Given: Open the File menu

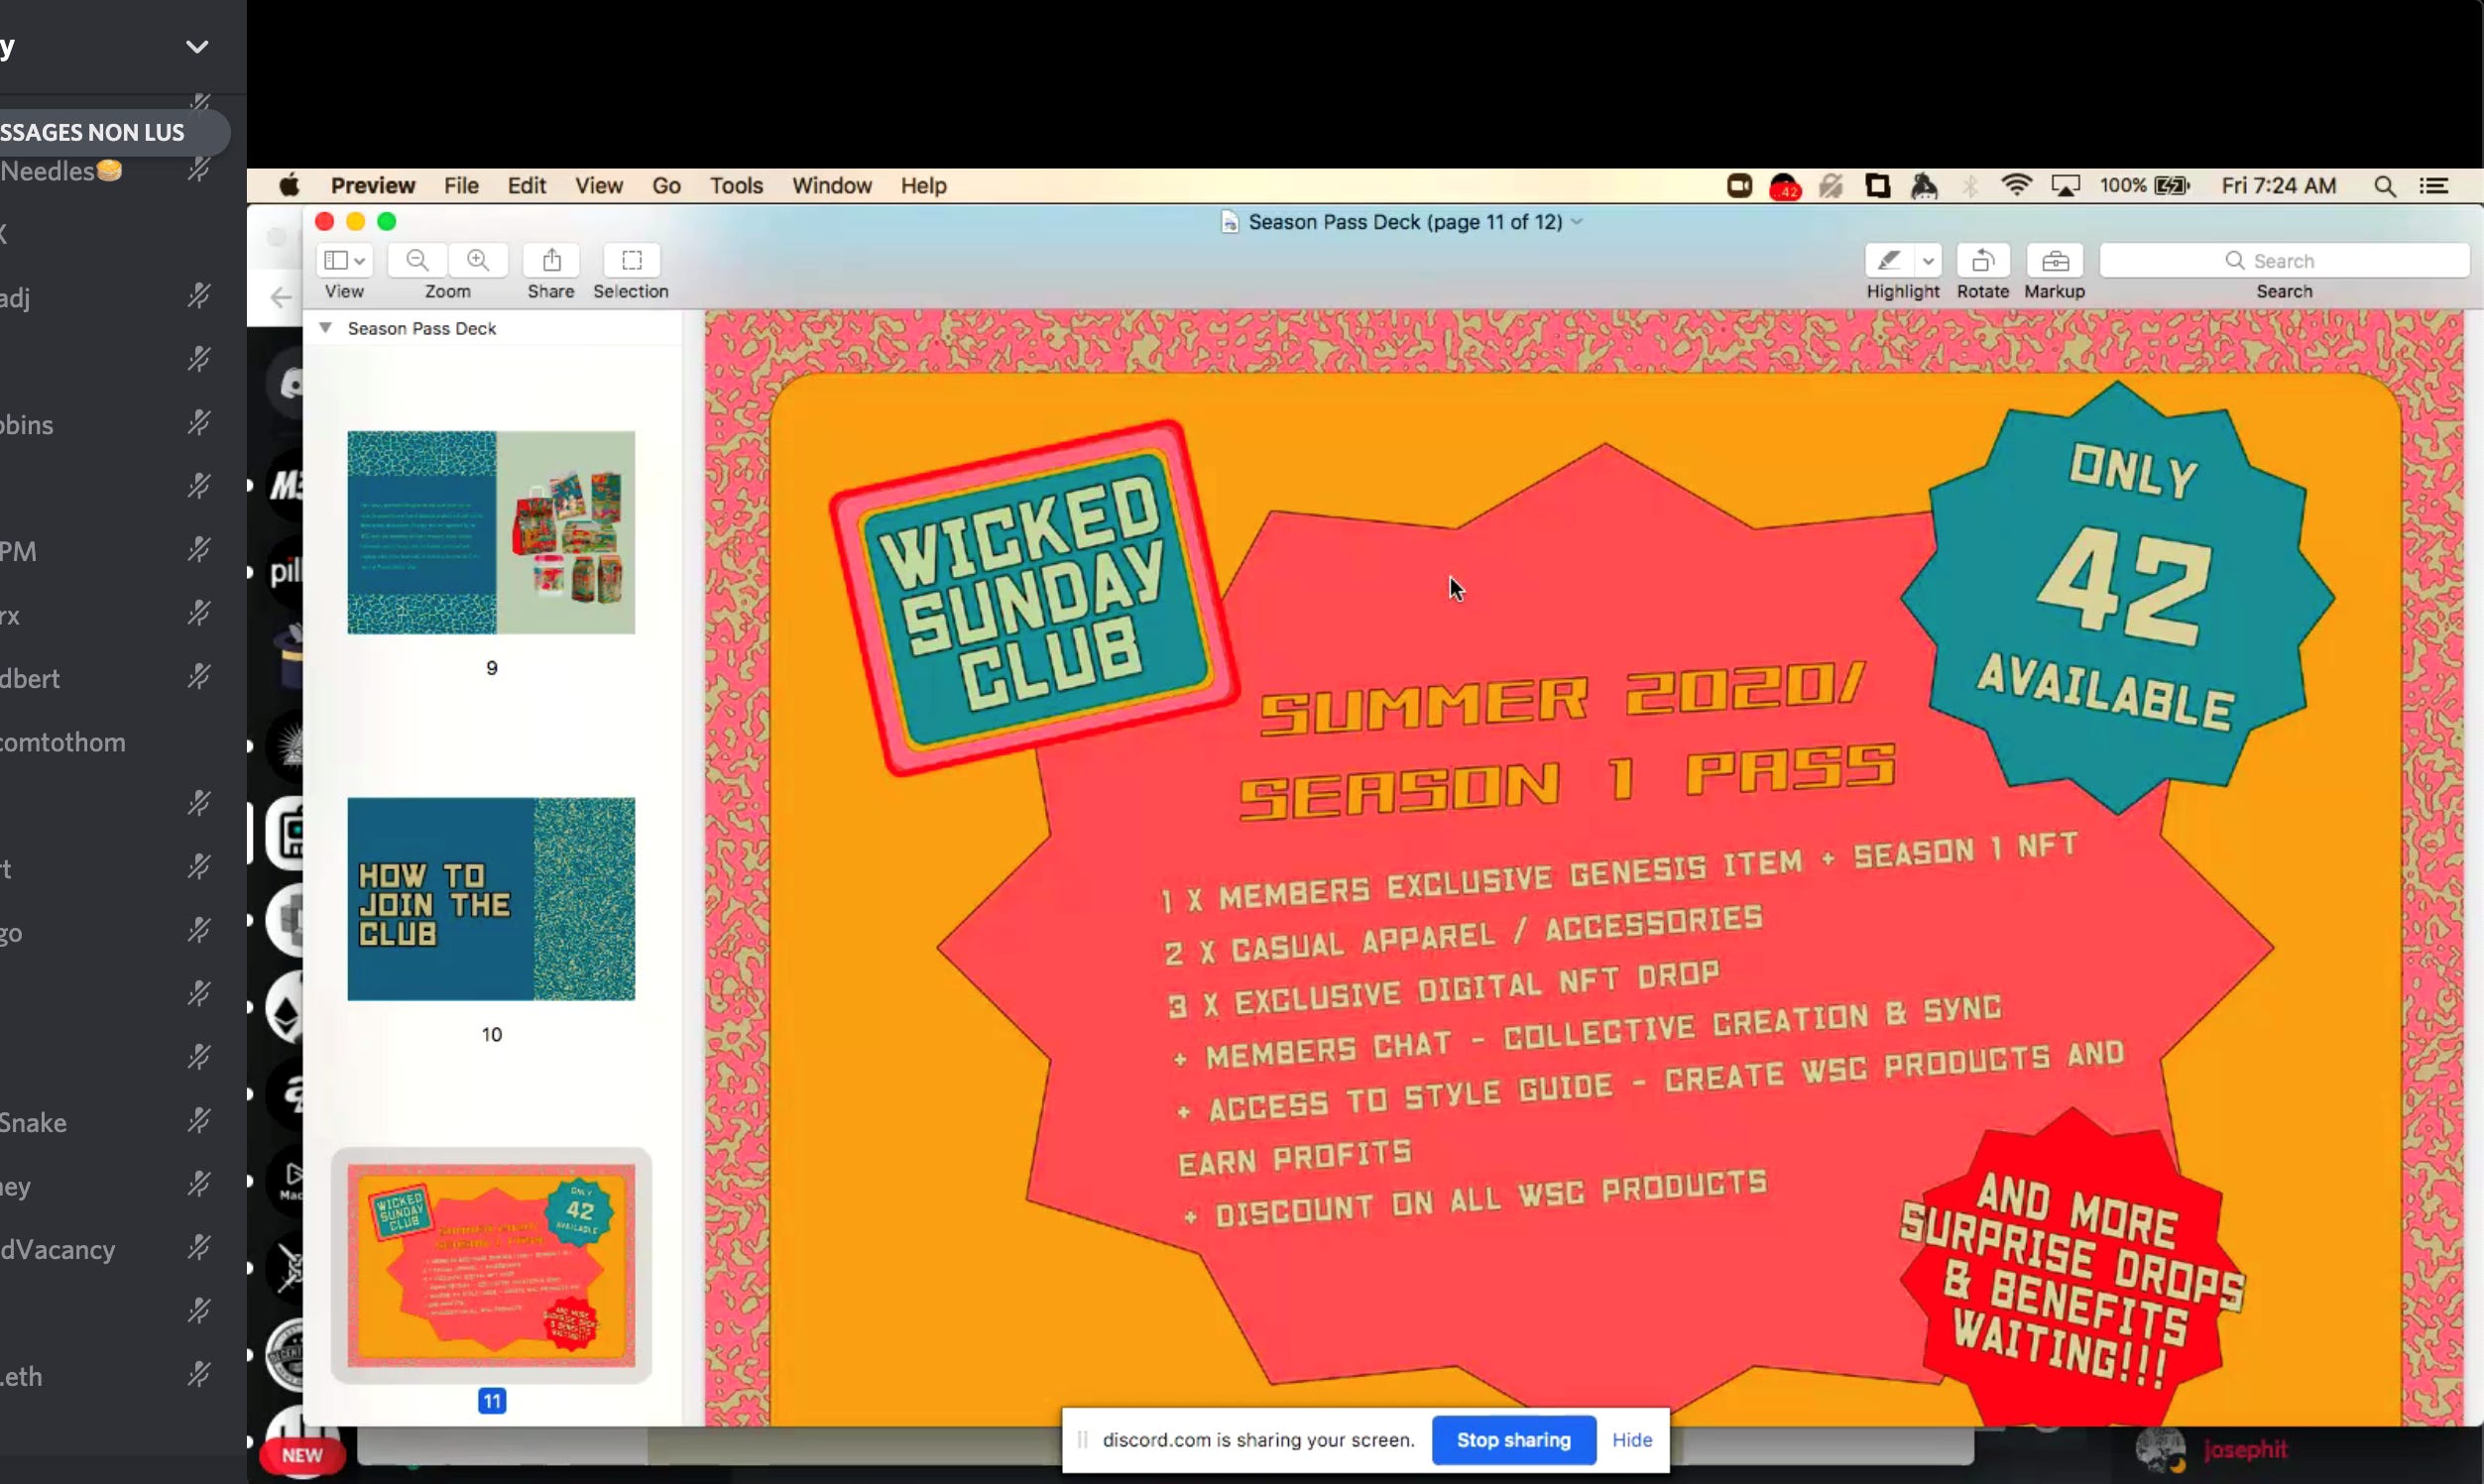Looking at the screenshot, I should coord(461,185).
